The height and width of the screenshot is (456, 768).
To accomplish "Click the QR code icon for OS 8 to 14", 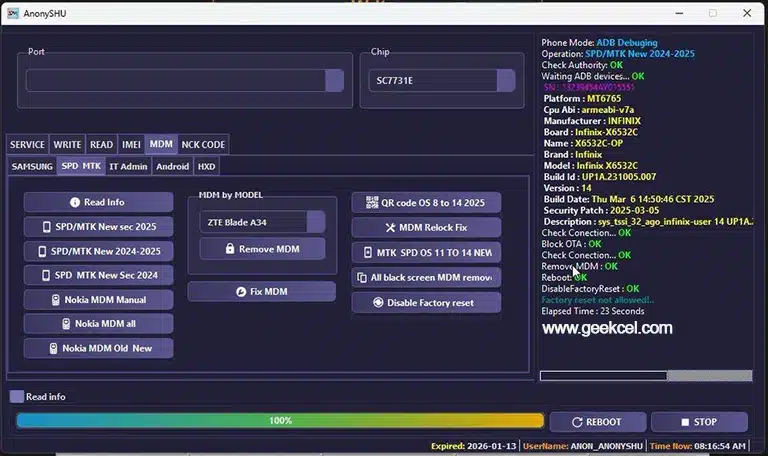I will point(372,202).
